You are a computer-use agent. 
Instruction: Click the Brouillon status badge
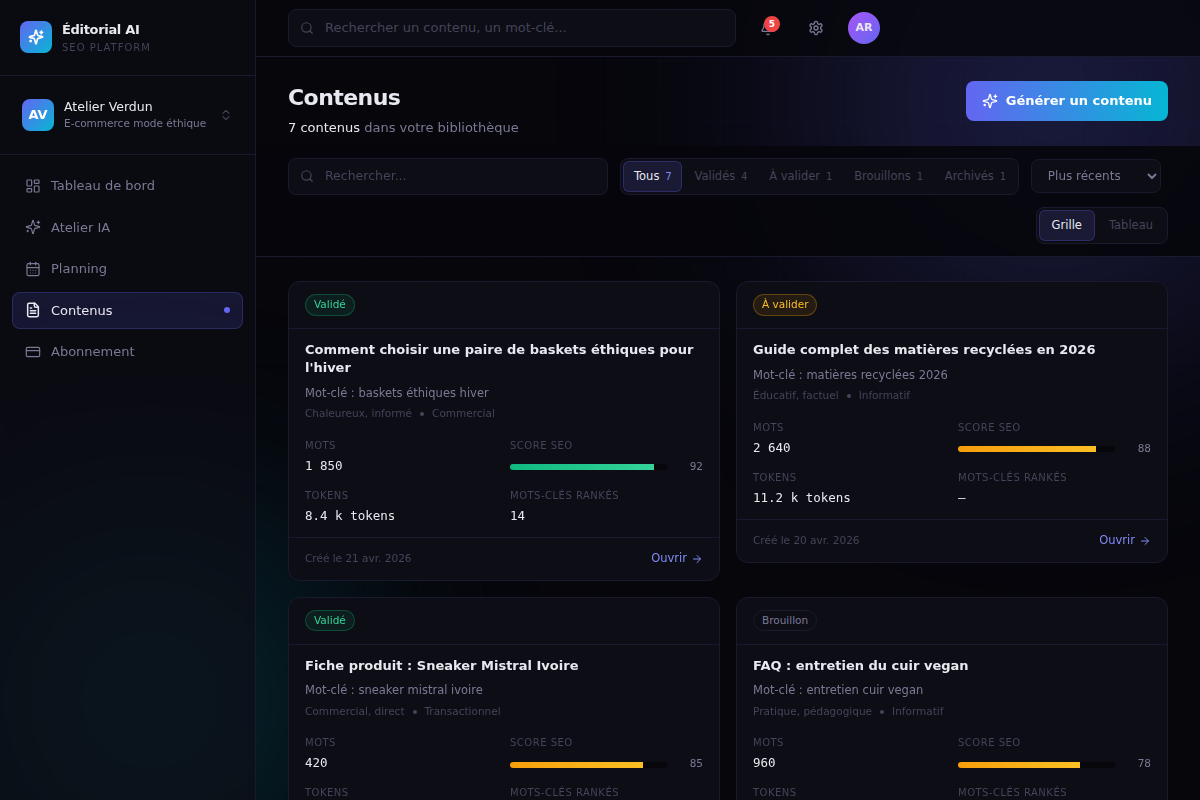[785, 621]
